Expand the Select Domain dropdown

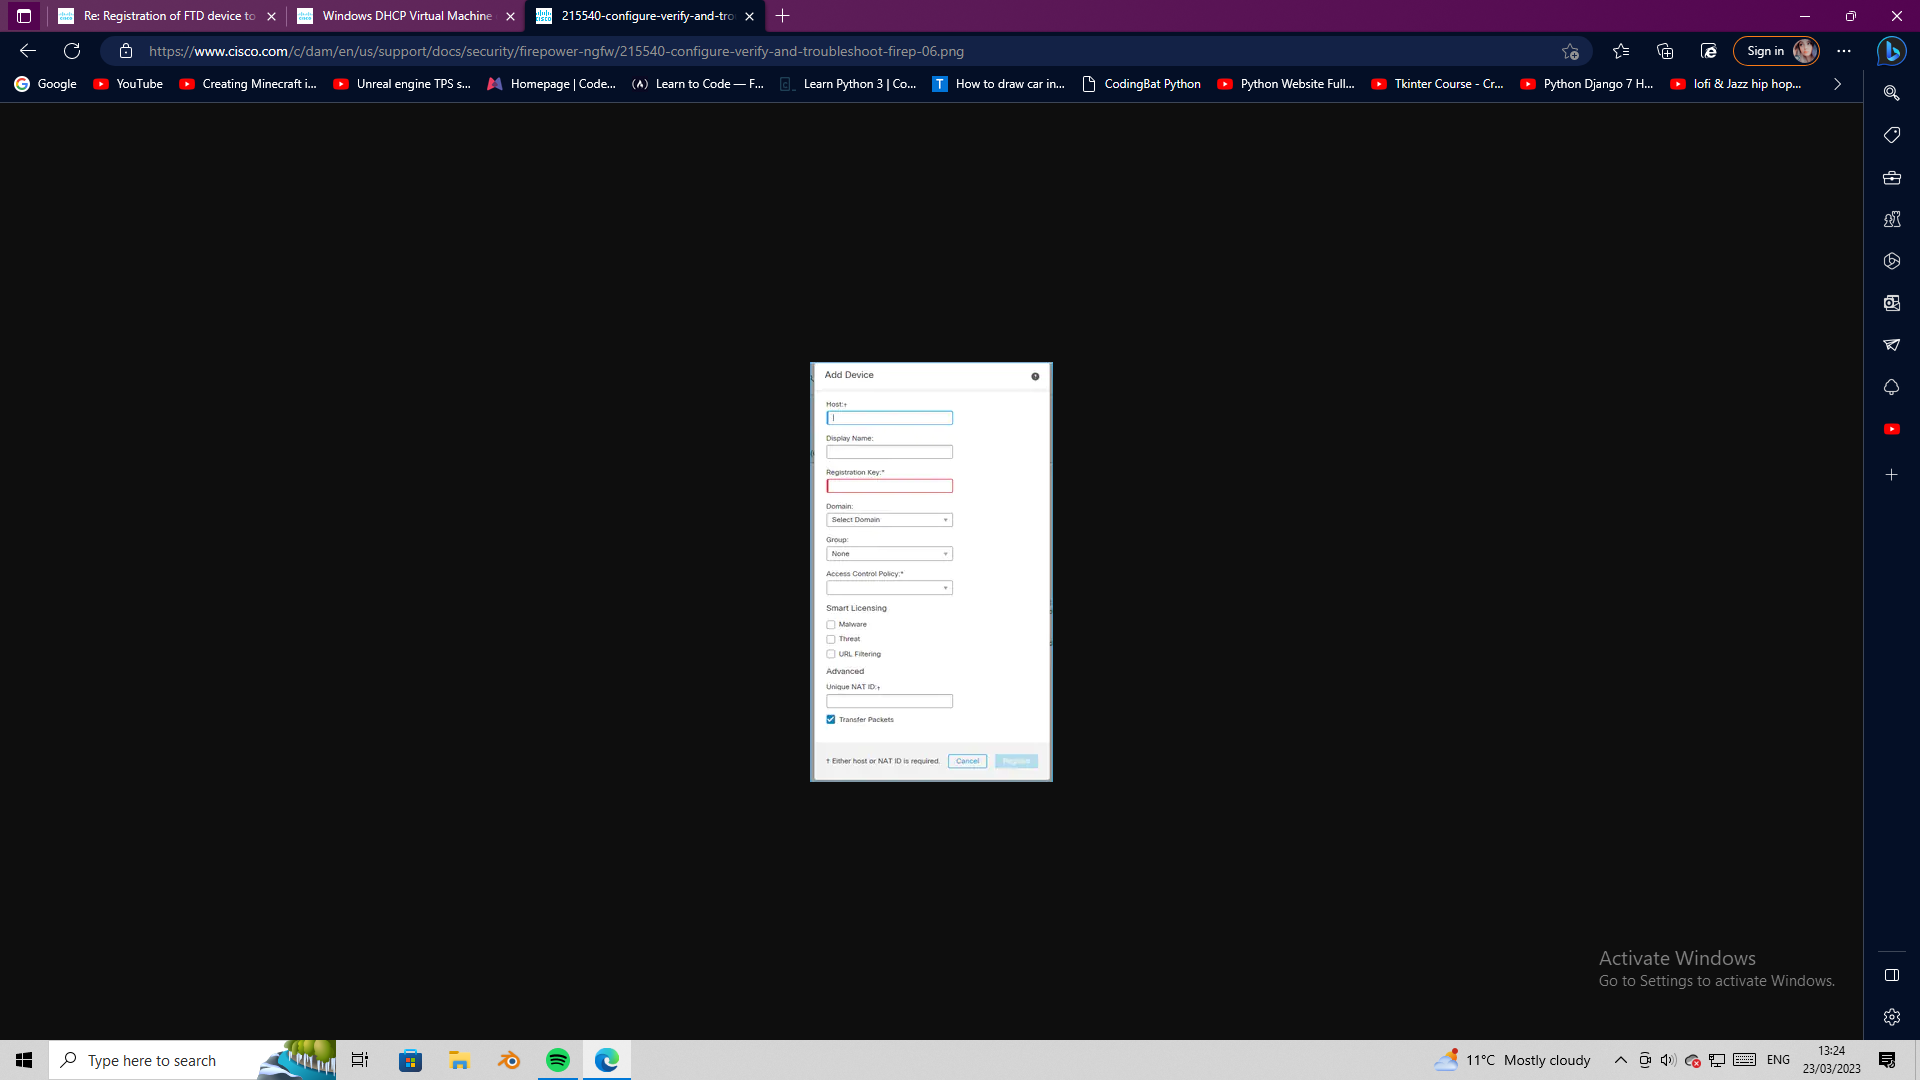pyautogui.click(x=889, y=520)
